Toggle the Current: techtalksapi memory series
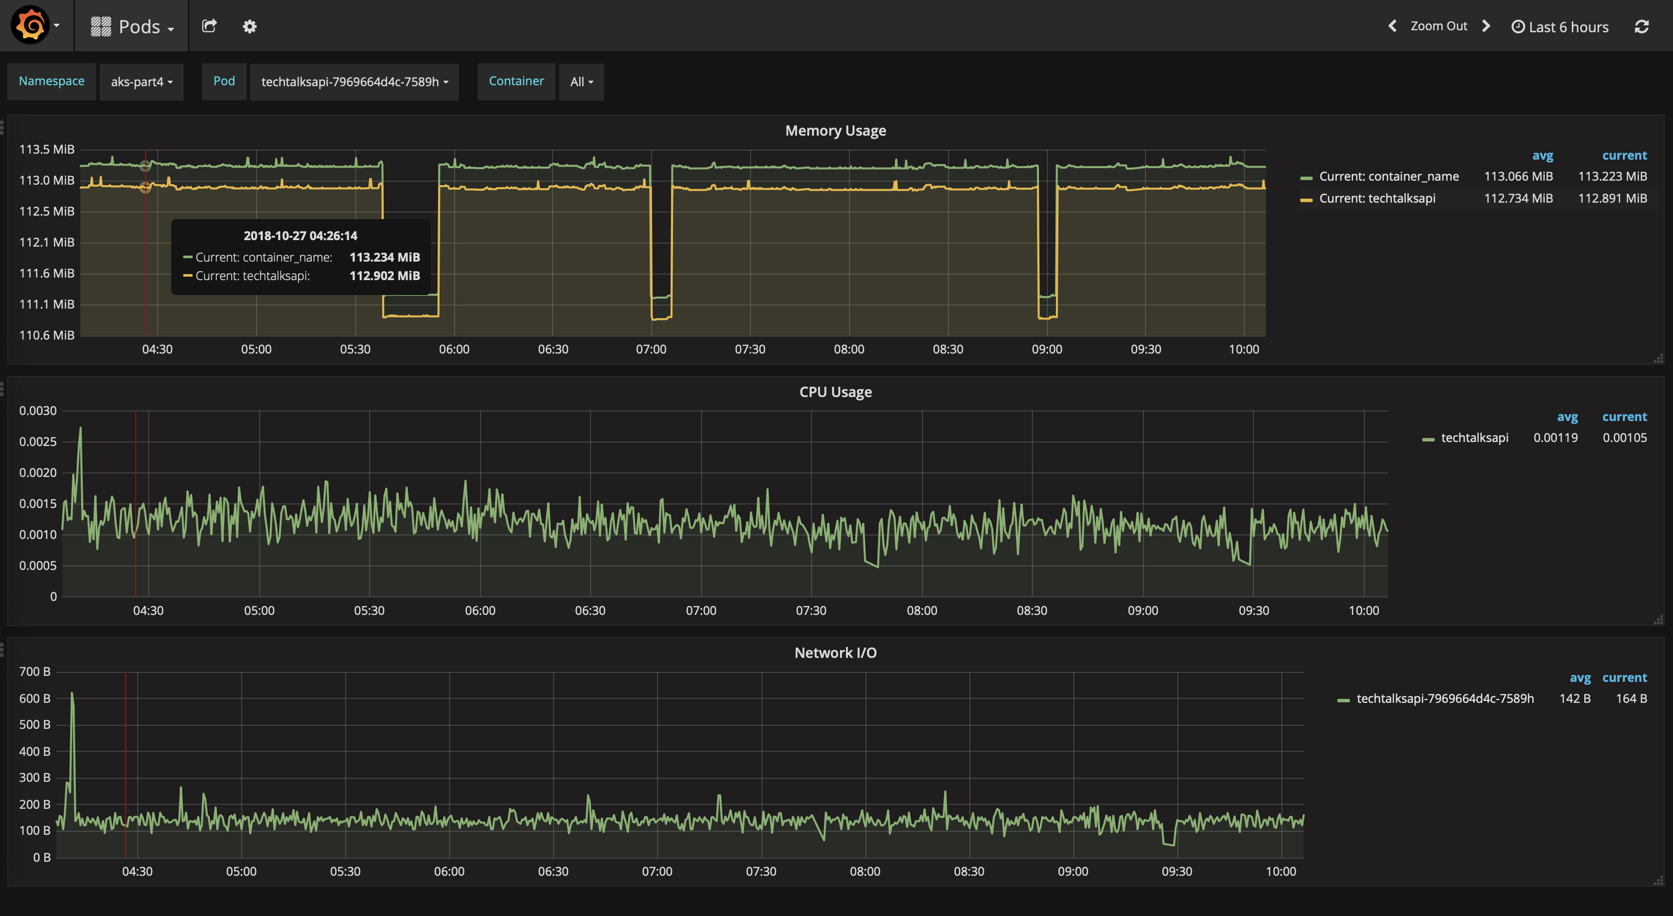 click(1377, 198)
